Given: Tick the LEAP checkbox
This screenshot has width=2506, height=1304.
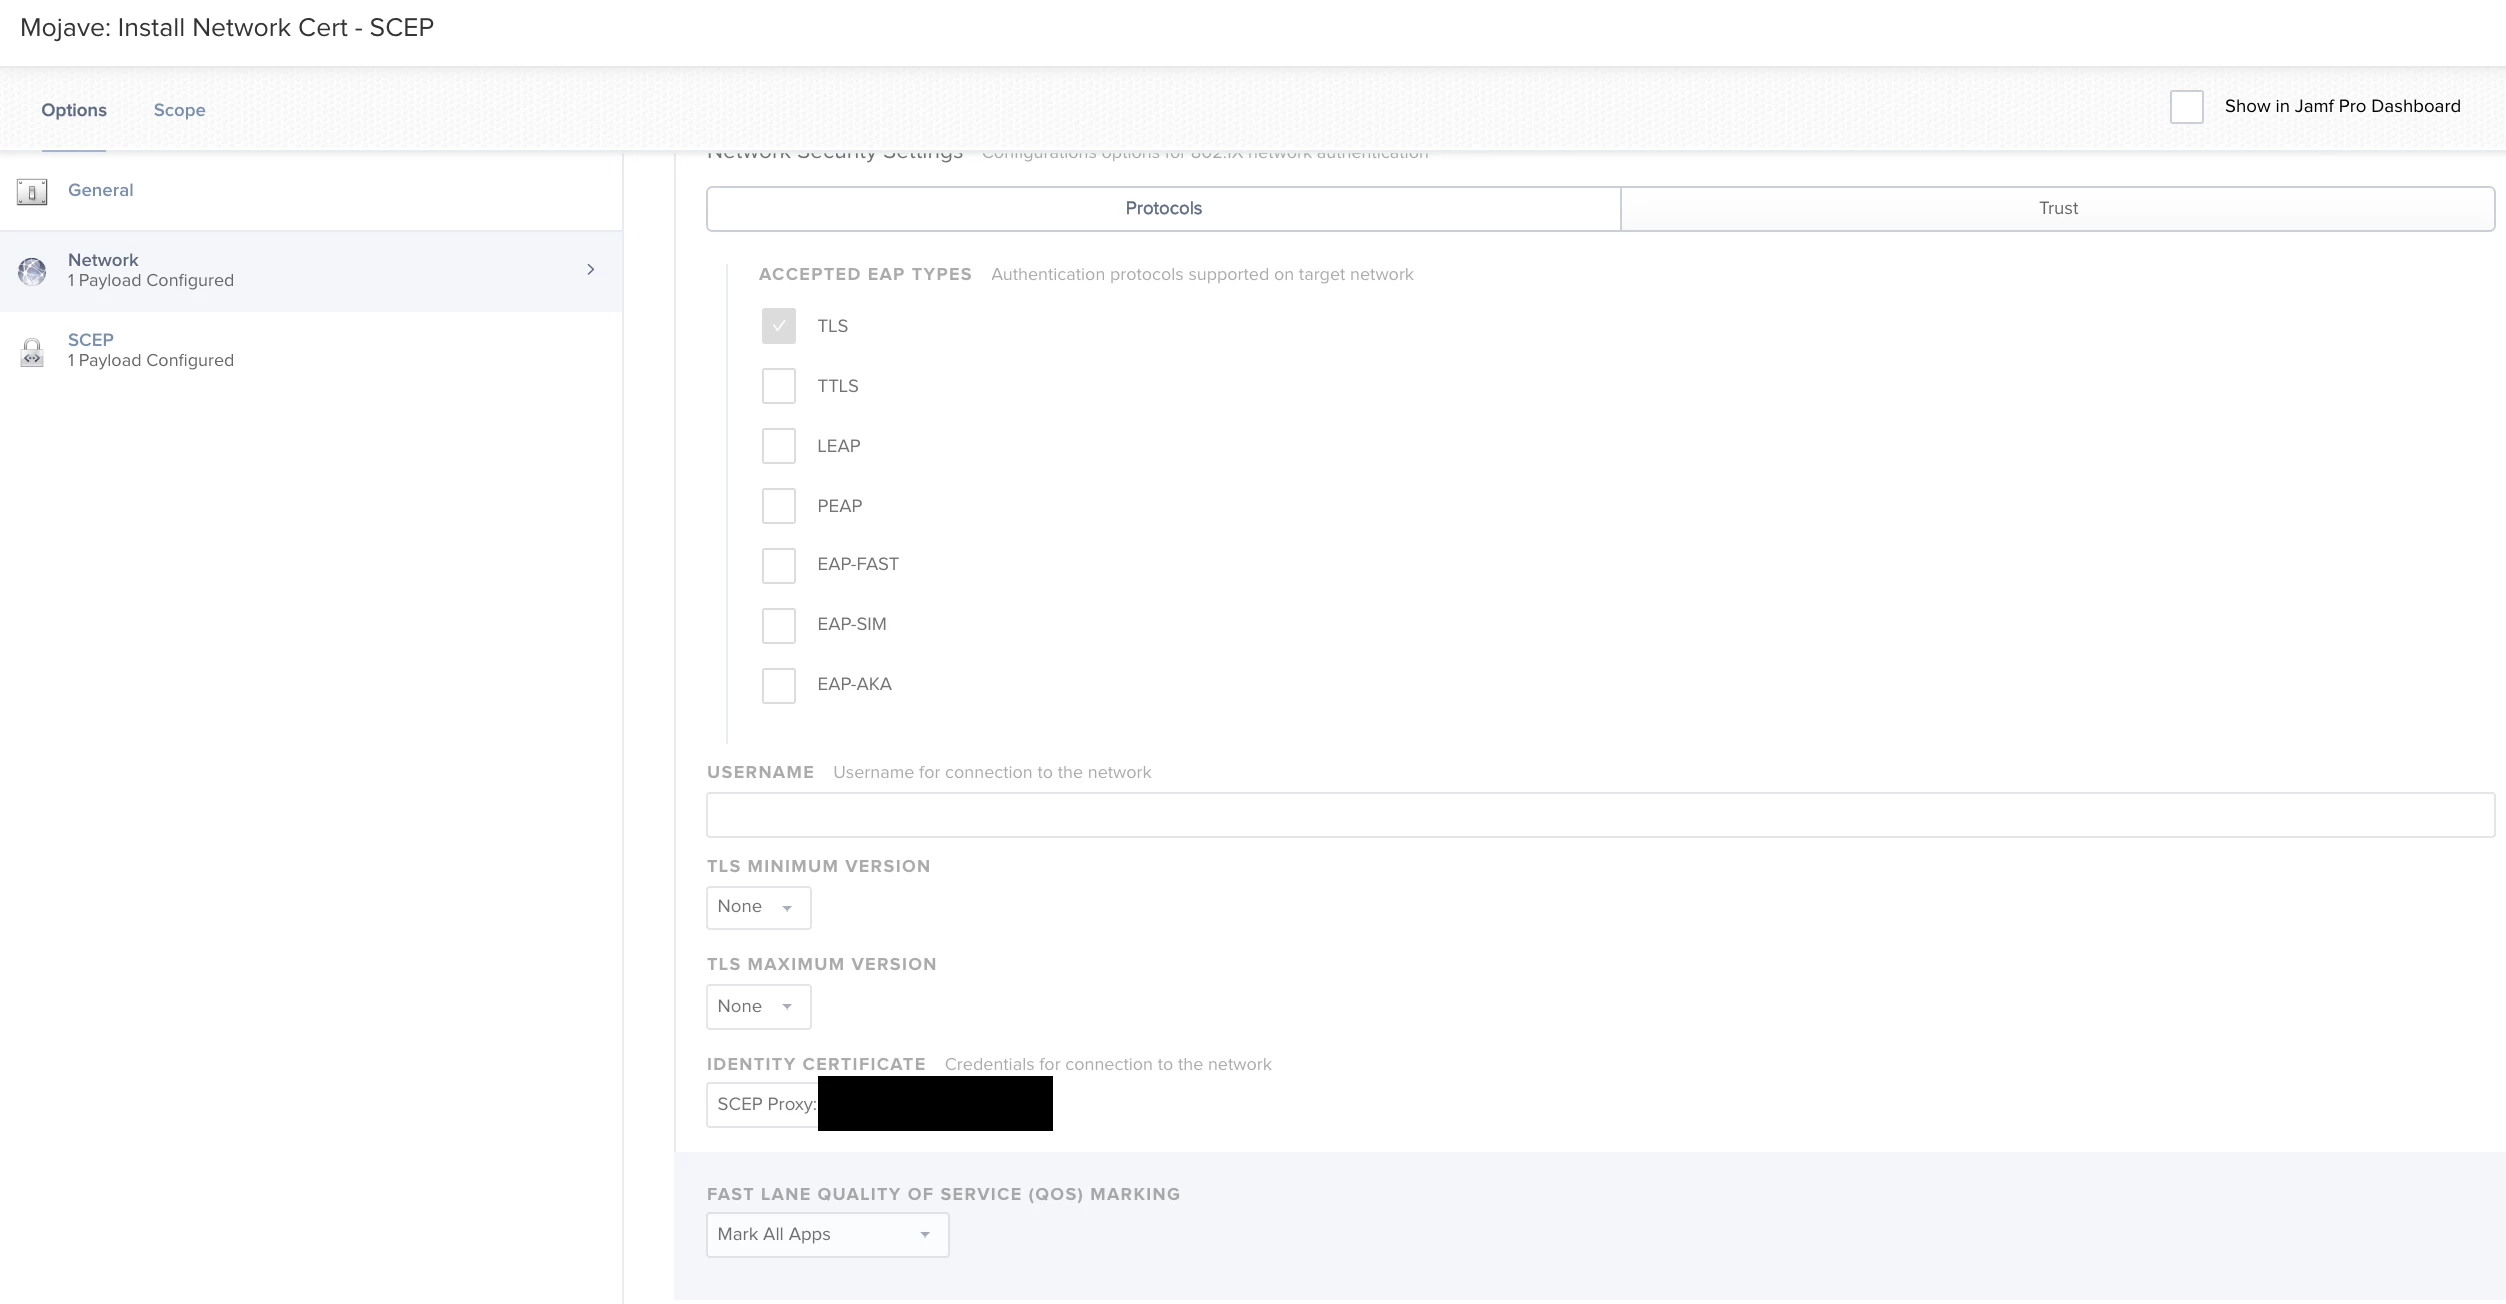Looking at the screenshot, I should click(778, 446).
